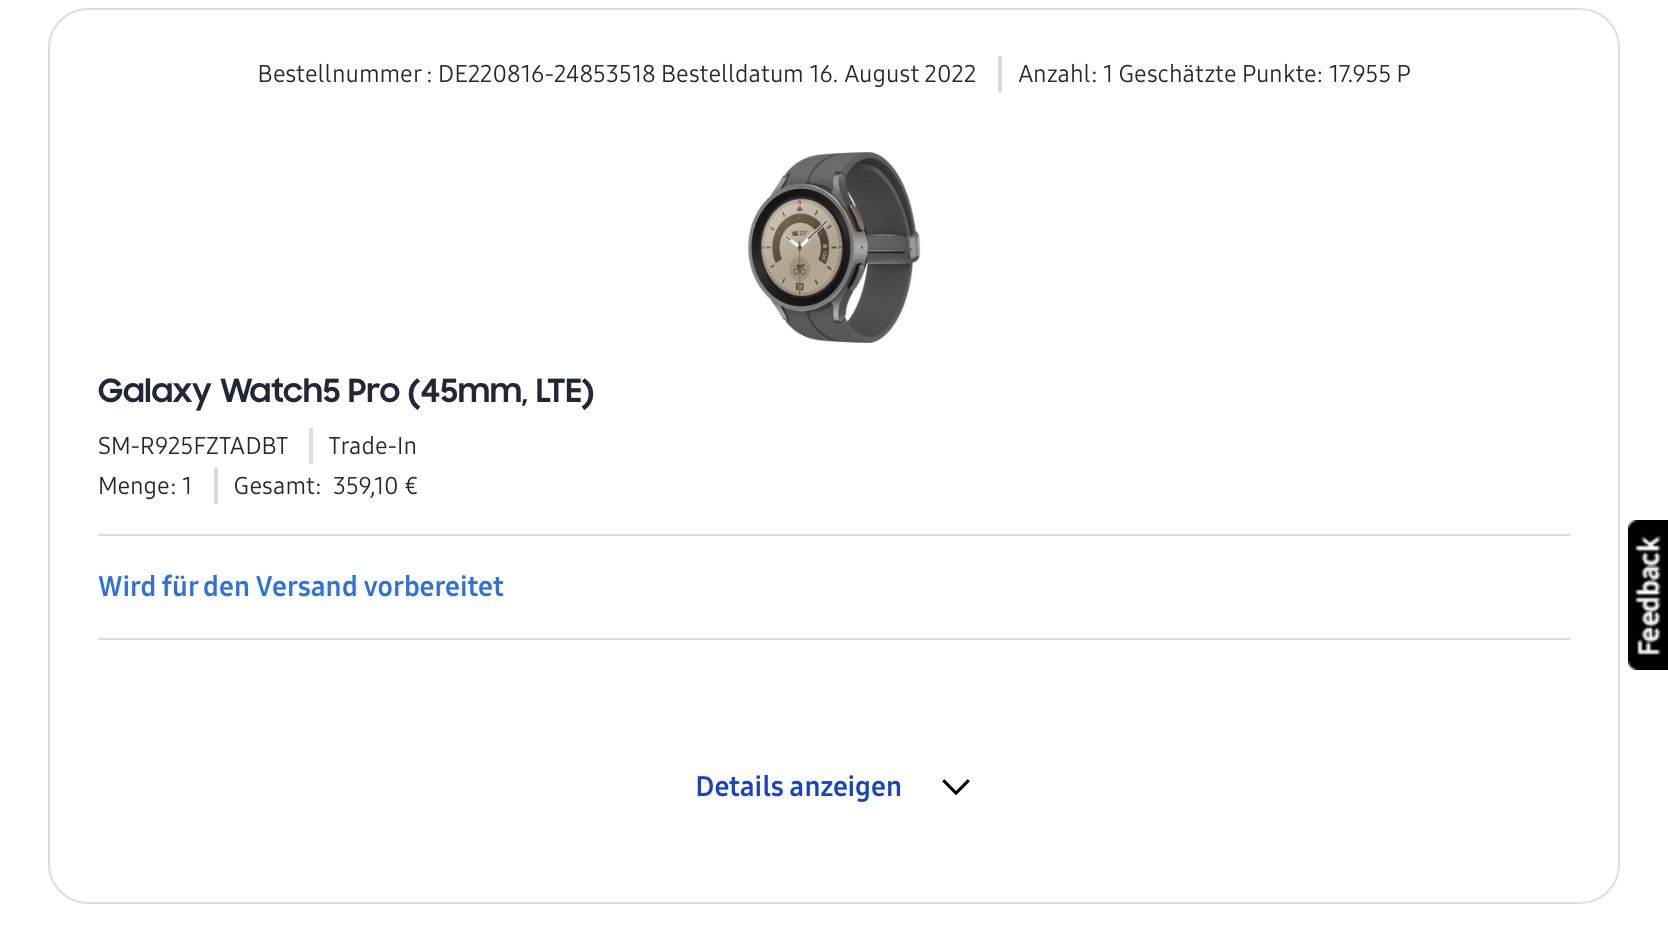Click the Bestellnummer label
This screenshot has height=939, width=1668.
coord(339,74)
